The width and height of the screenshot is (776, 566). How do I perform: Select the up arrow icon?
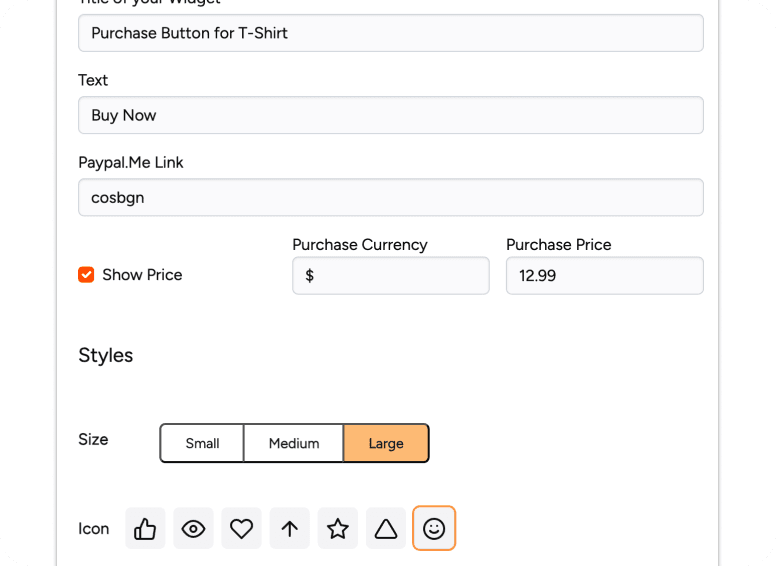click(x=289, y=529)
